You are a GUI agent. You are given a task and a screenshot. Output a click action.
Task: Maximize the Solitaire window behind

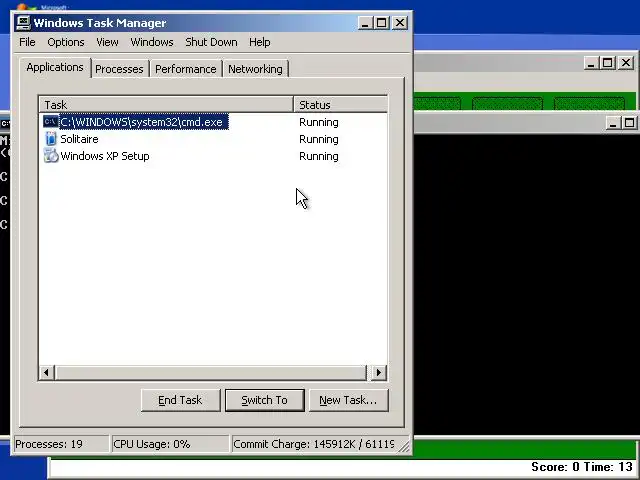(608, 63)
